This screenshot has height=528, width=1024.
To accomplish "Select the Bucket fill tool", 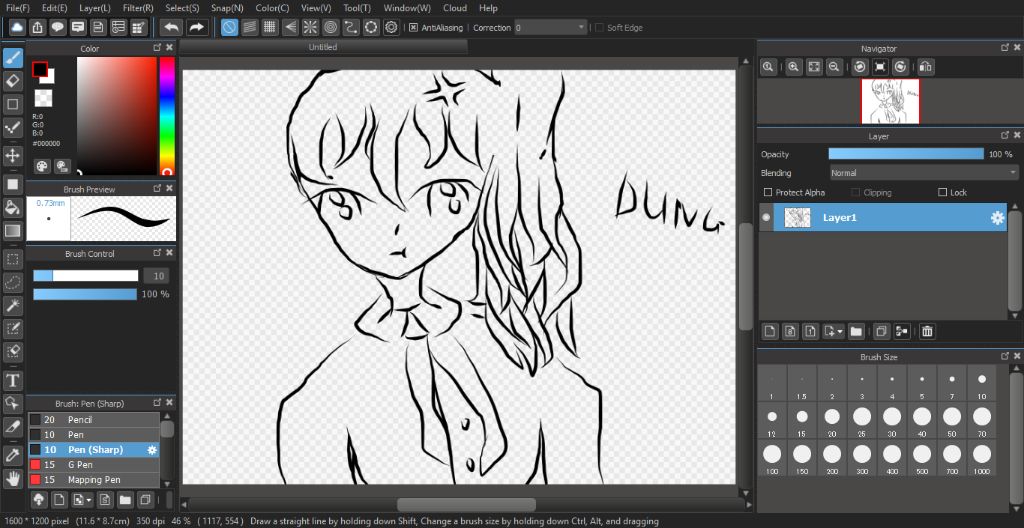I will tap(13, 207).
